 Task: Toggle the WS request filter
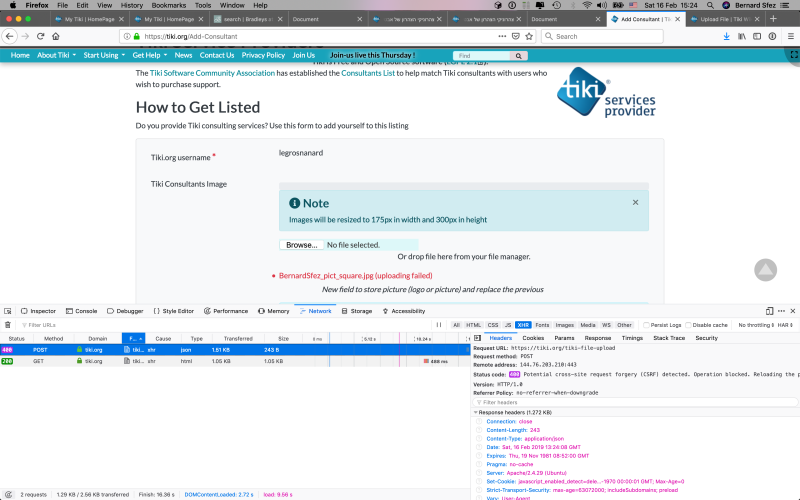606,325
